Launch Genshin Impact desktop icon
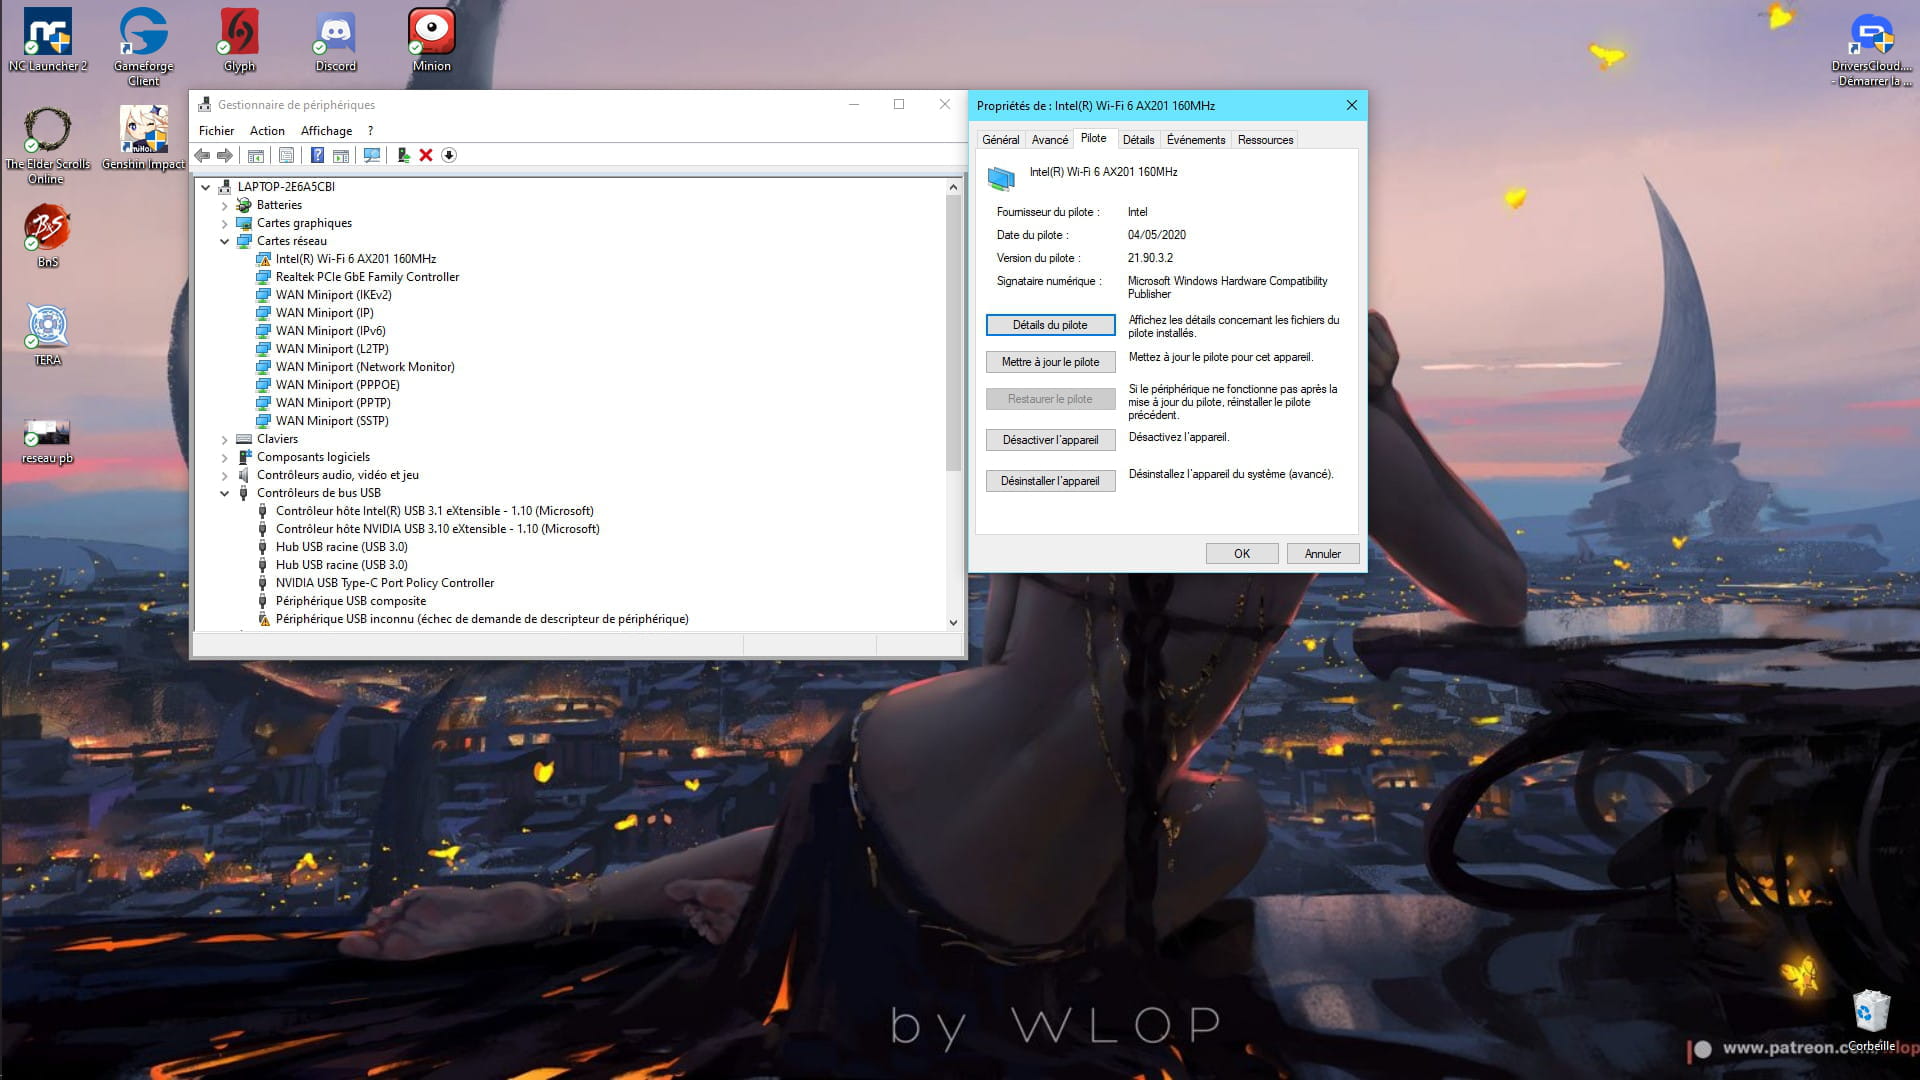 [143, 138]
